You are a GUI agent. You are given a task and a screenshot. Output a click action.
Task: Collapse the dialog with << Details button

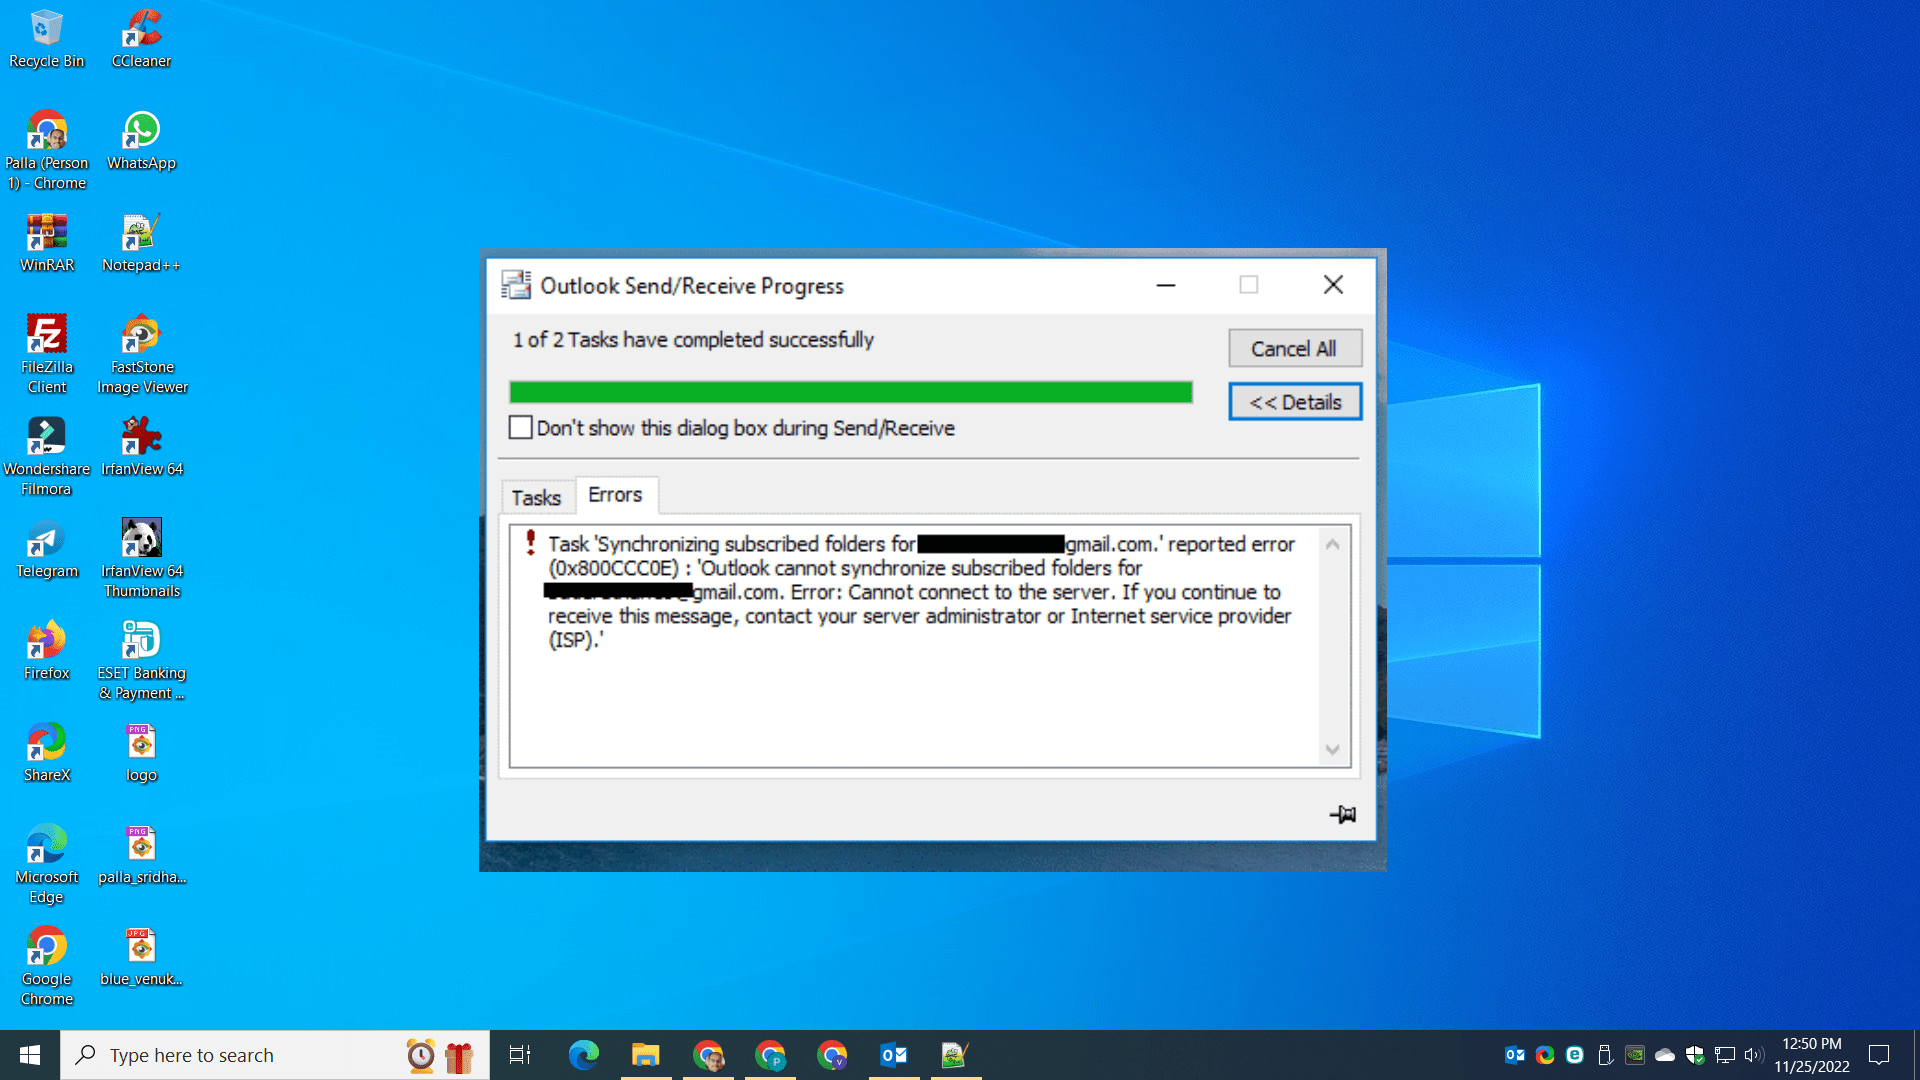coord(1295,402)
